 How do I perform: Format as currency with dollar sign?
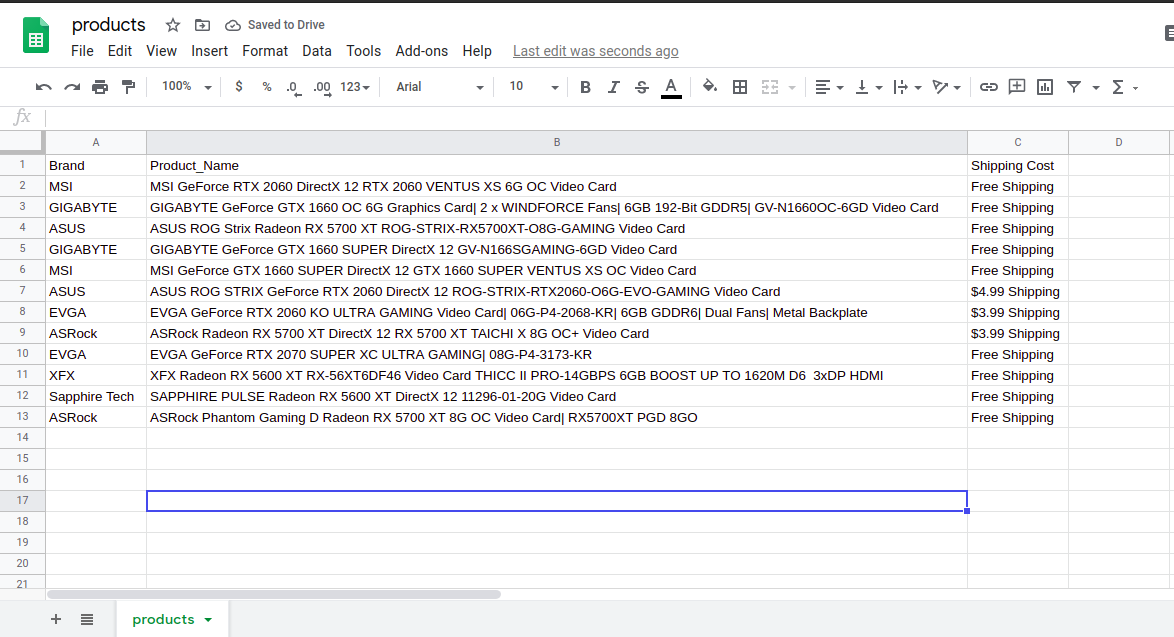[239, 87]
